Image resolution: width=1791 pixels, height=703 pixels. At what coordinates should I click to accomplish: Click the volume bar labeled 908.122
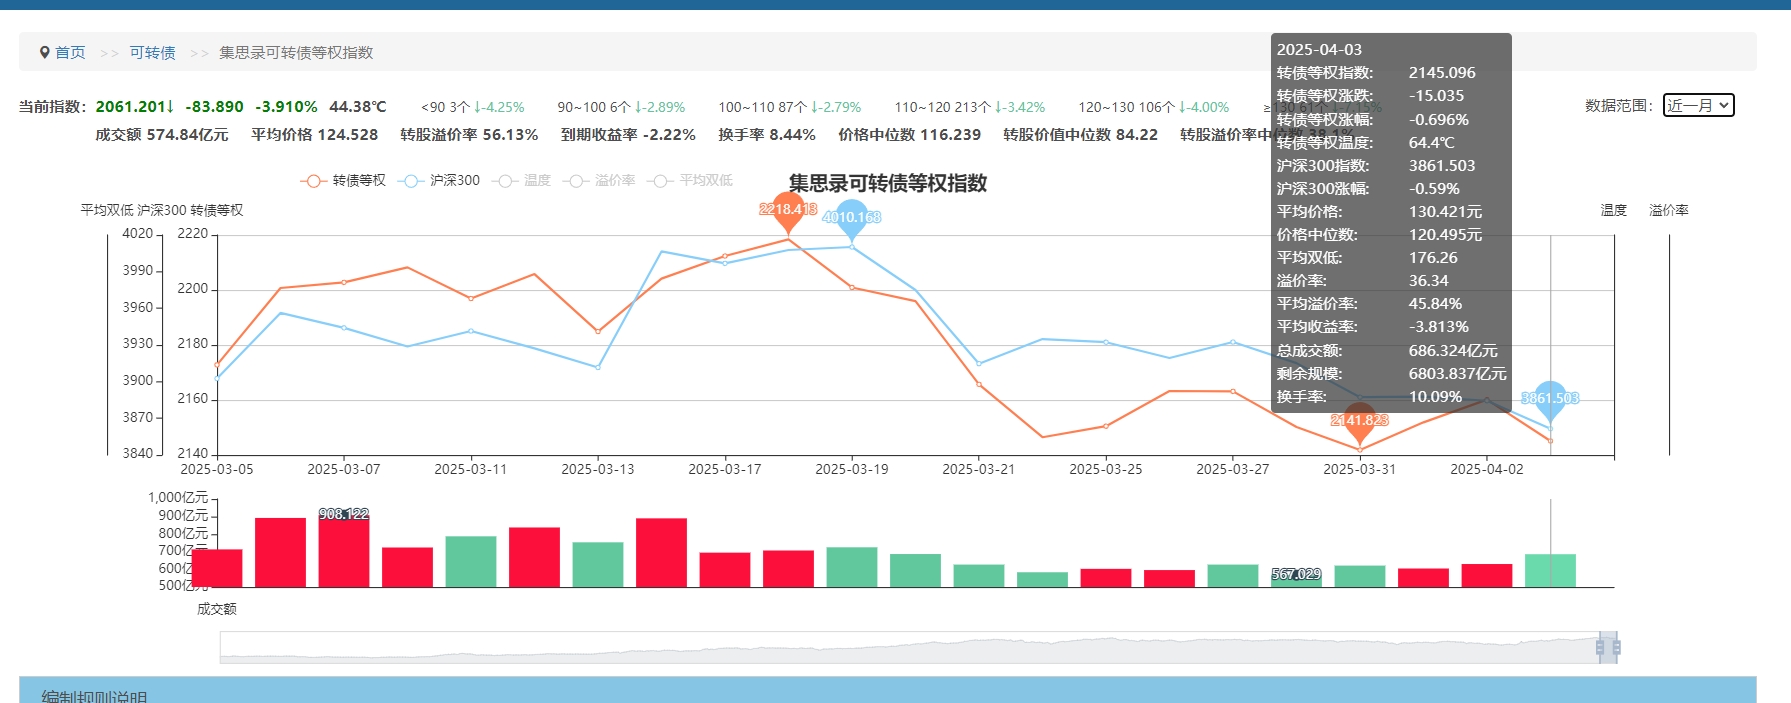(344, 549)
